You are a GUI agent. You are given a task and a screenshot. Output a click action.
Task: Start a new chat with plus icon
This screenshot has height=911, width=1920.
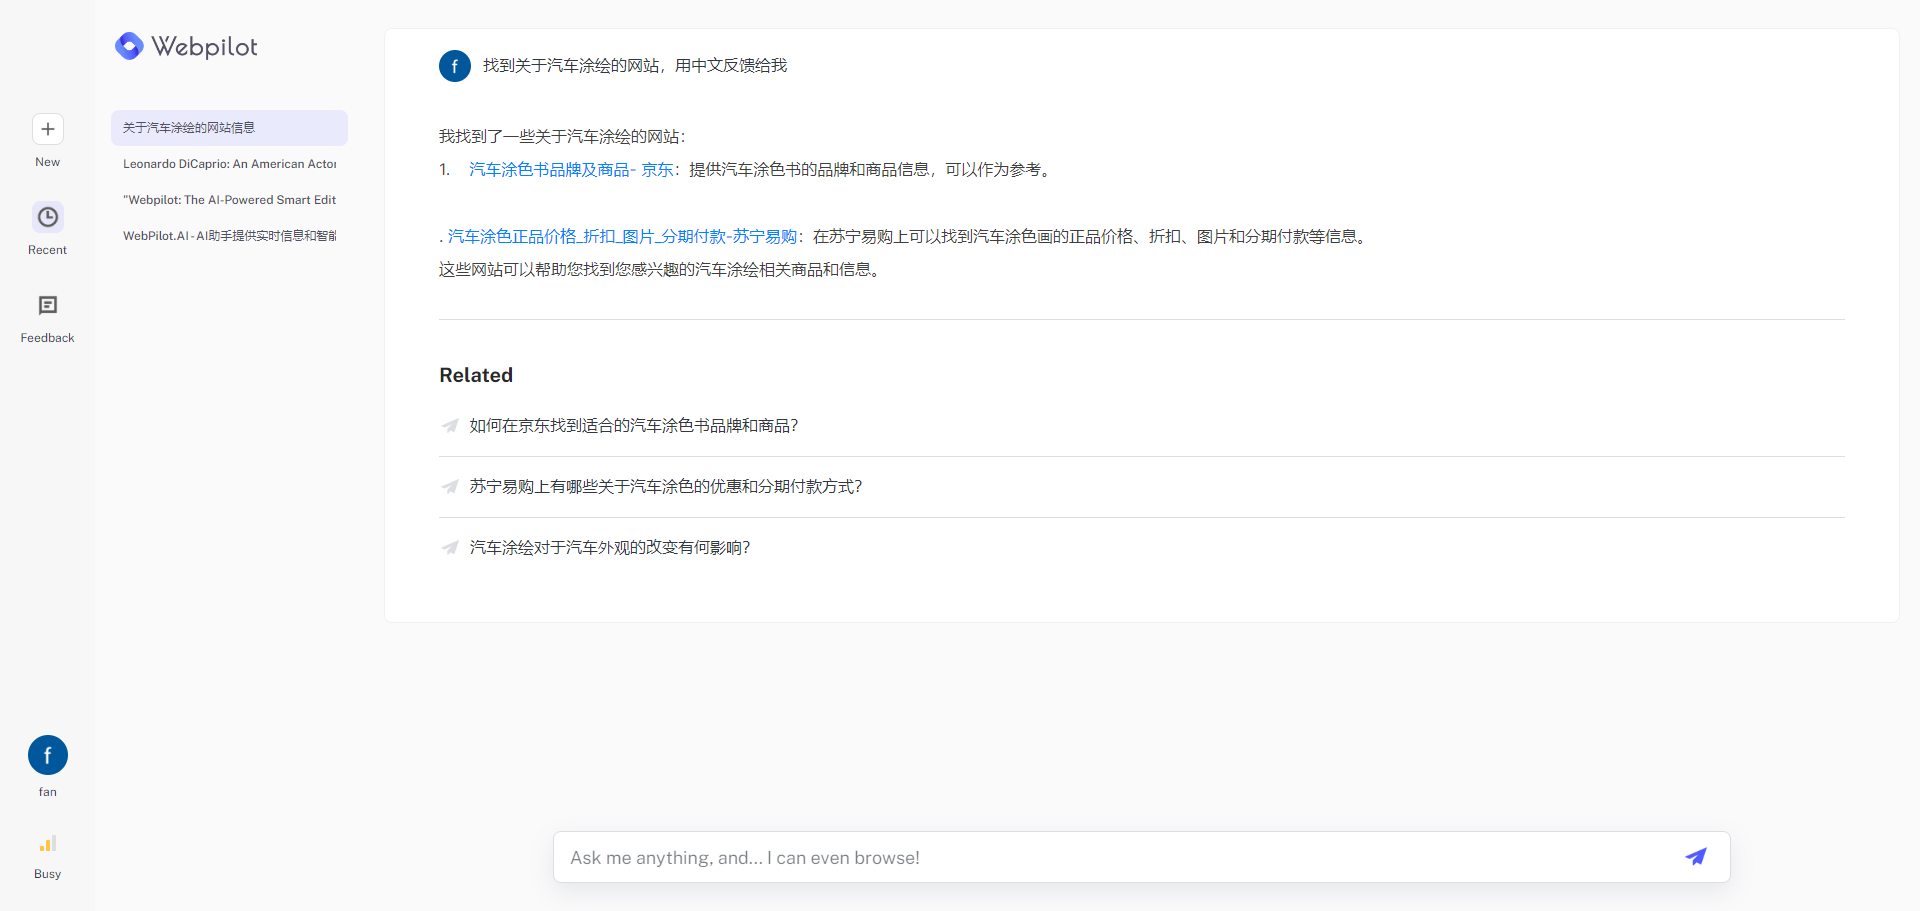(48, 129)
